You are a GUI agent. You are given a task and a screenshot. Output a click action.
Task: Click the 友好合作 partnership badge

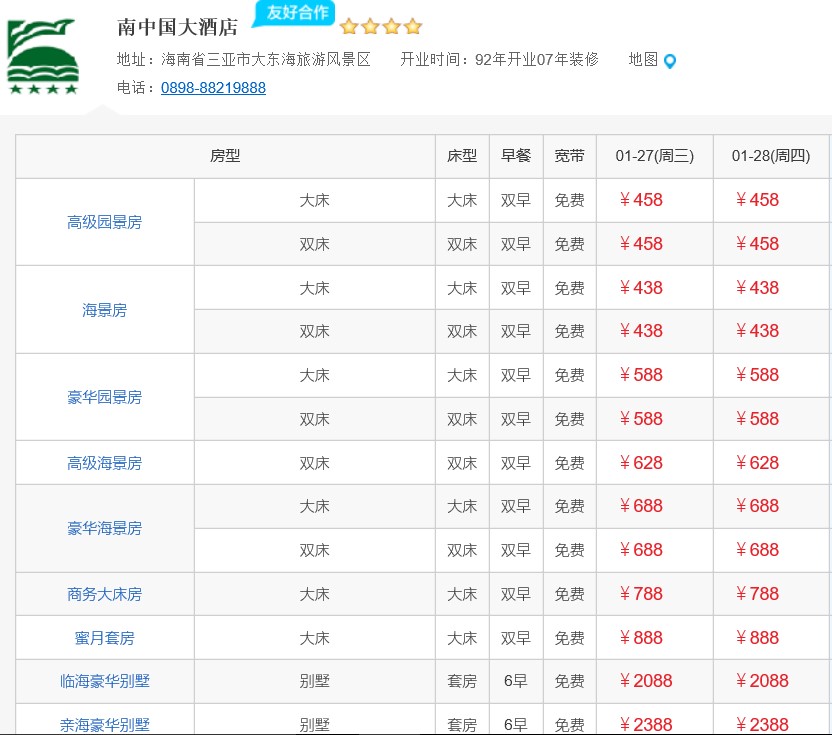(295, 13)
